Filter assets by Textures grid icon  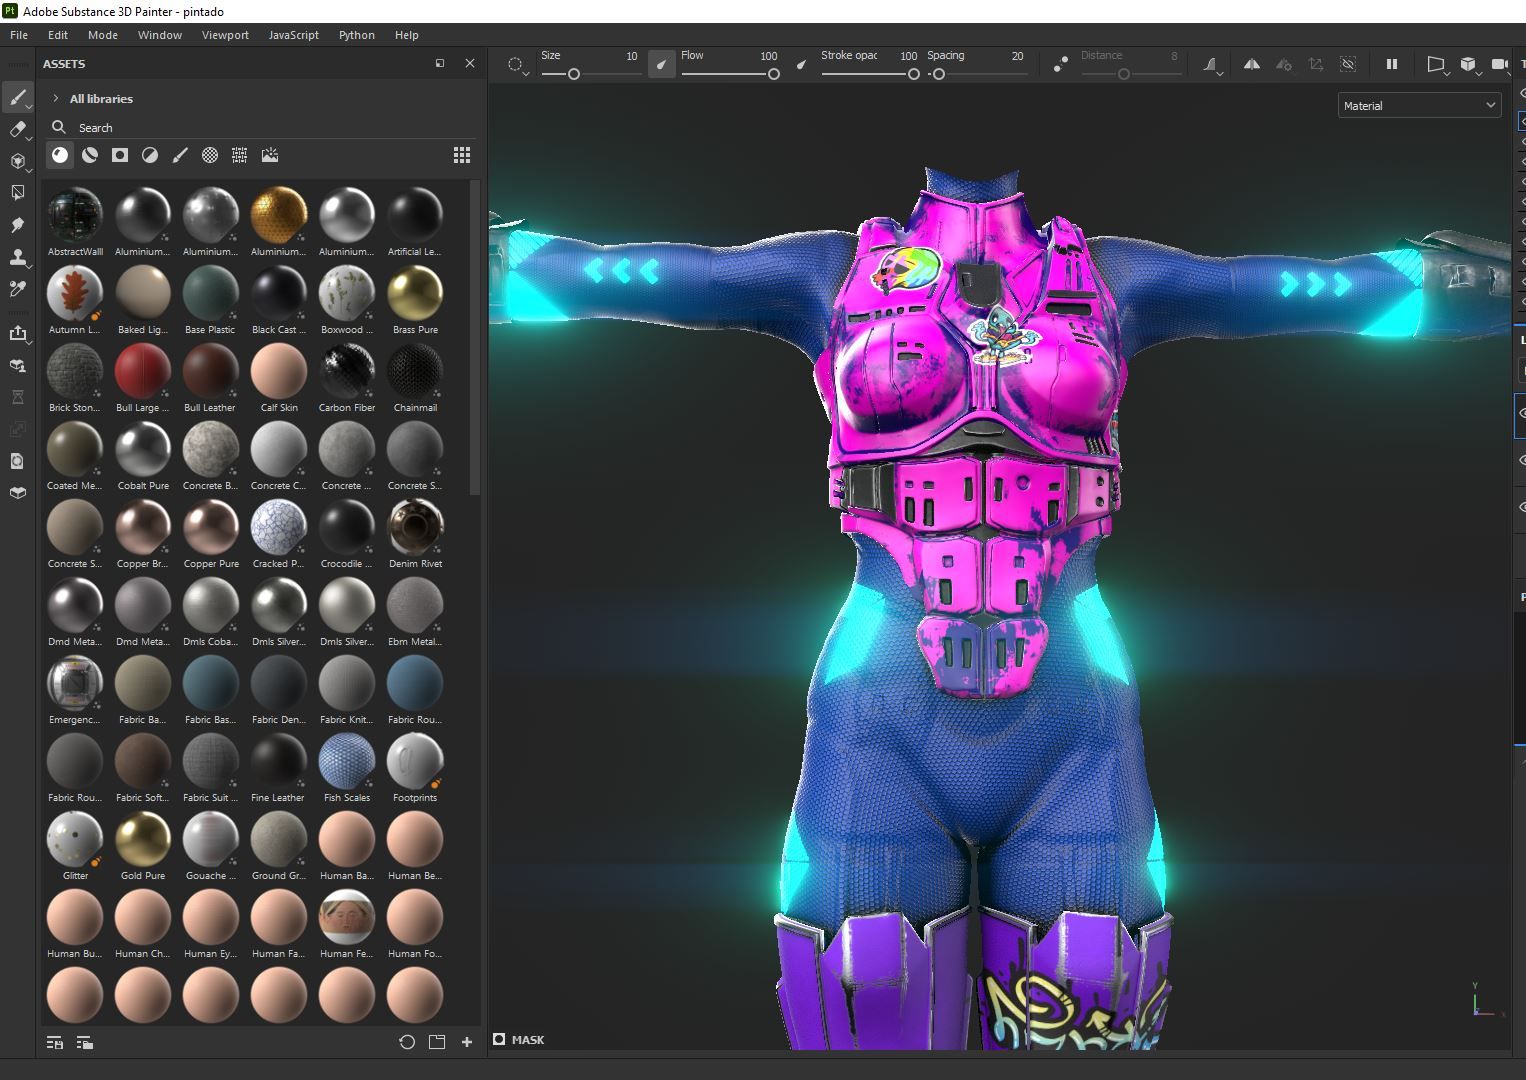tap(240, 155)
